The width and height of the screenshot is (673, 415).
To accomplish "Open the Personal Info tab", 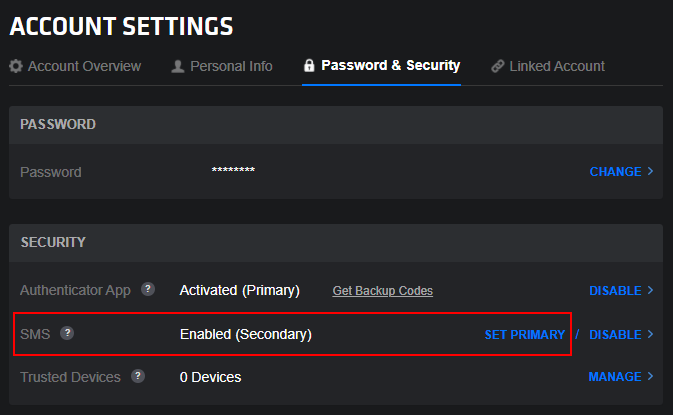I will coord(232,67).
